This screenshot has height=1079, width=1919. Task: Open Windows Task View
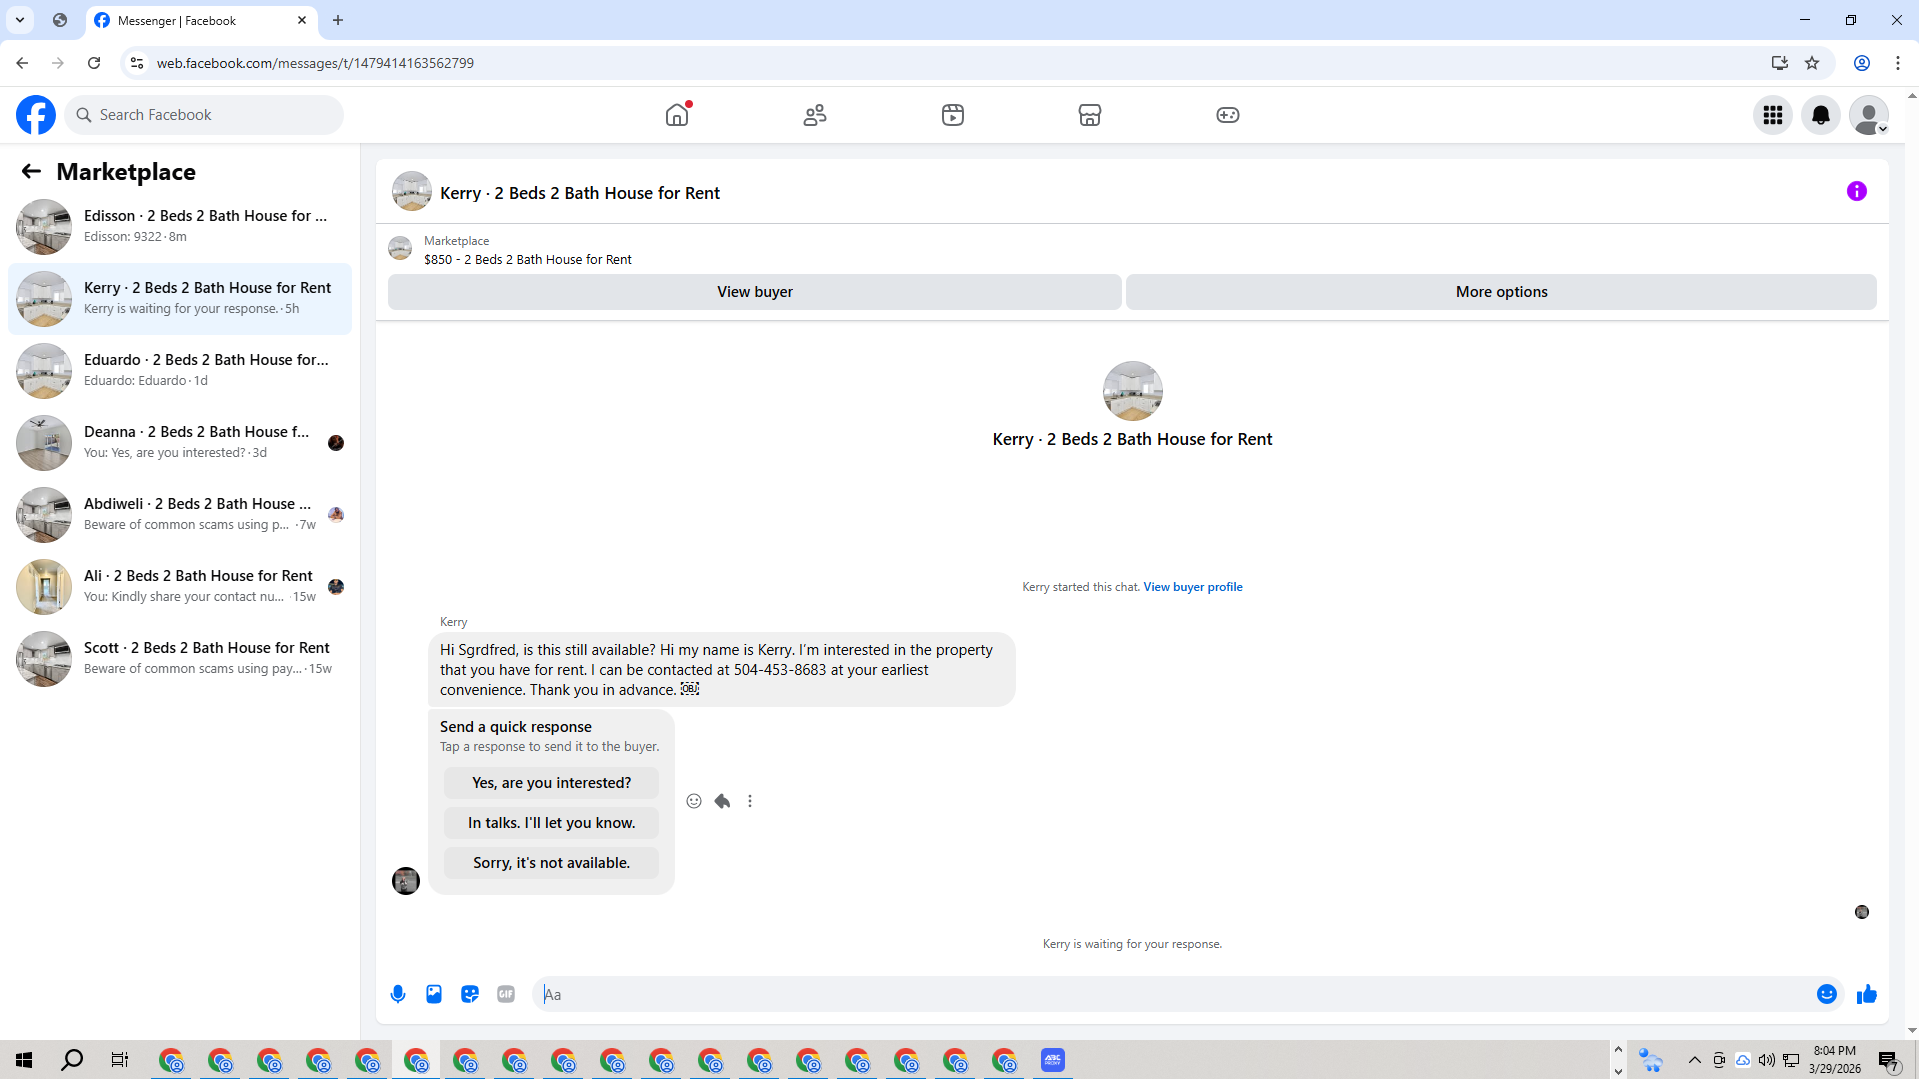tap(120, 1060)
